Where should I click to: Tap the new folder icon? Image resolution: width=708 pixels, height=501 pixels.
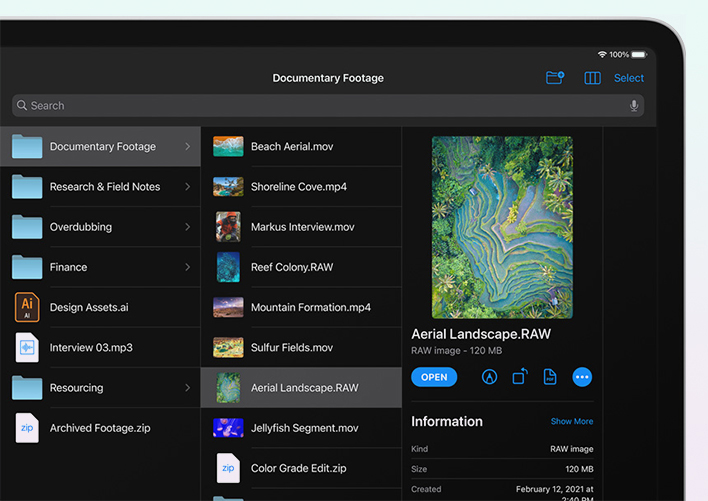point(555,78)
